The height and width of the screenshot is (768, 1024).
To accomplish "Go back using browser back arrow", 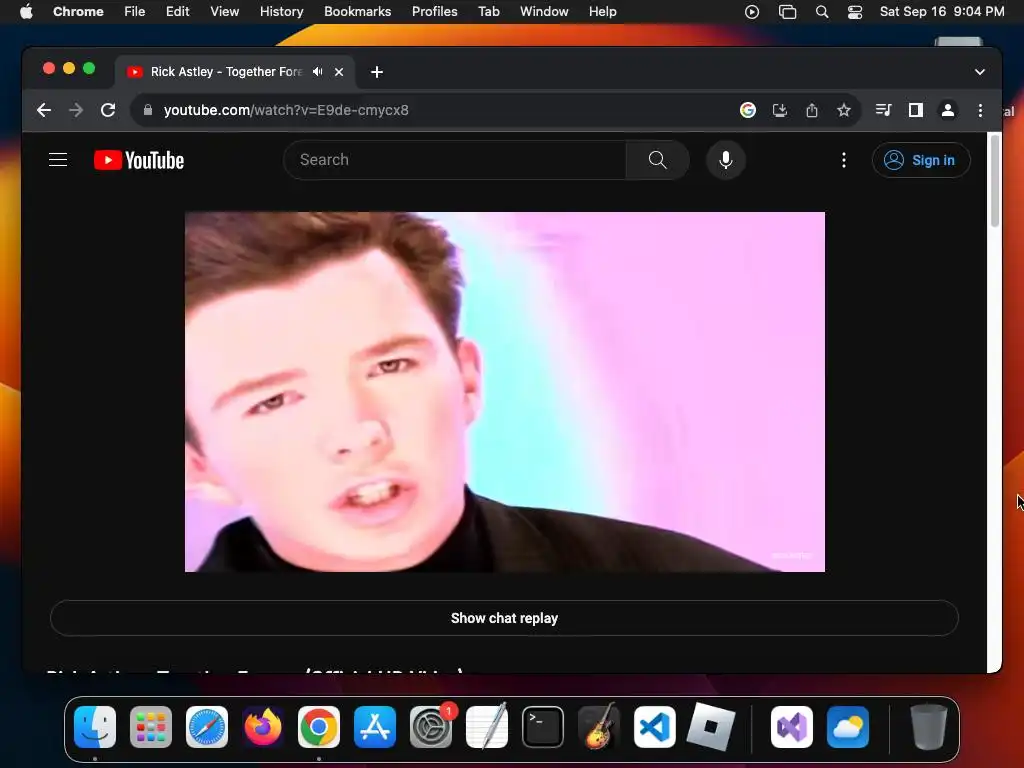I will 44,110.
